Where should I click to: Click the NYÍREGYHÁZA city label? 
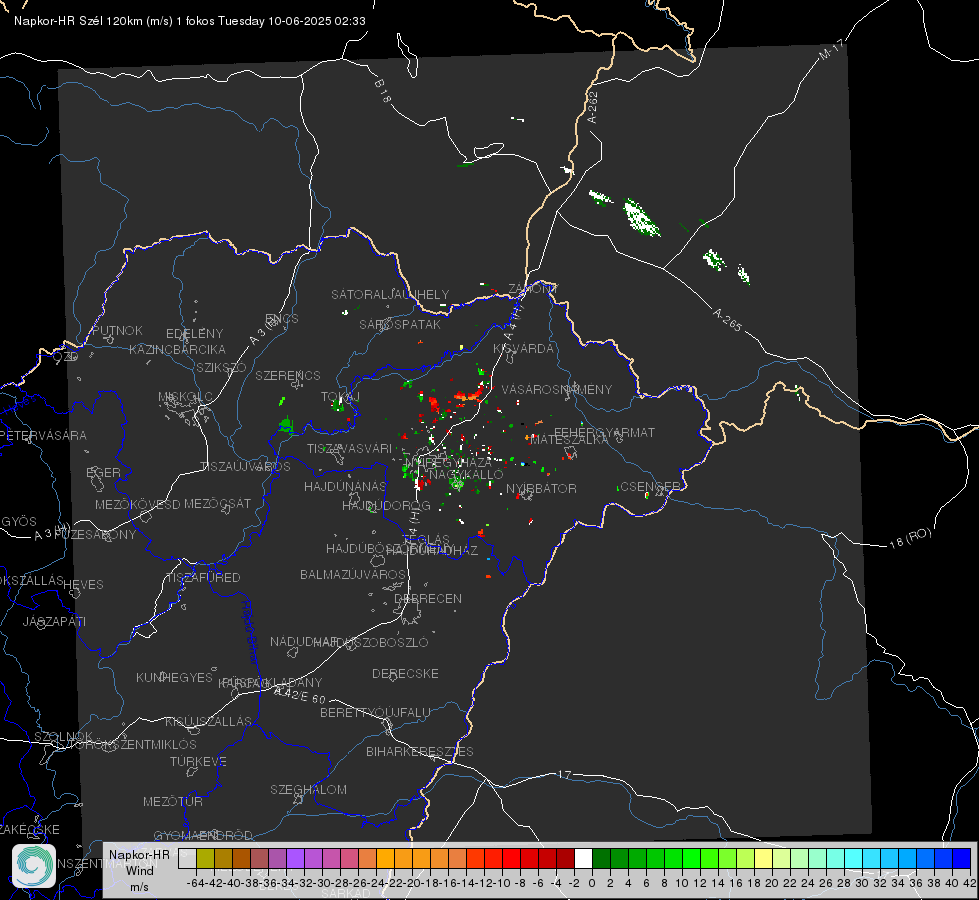coord(448,463)
